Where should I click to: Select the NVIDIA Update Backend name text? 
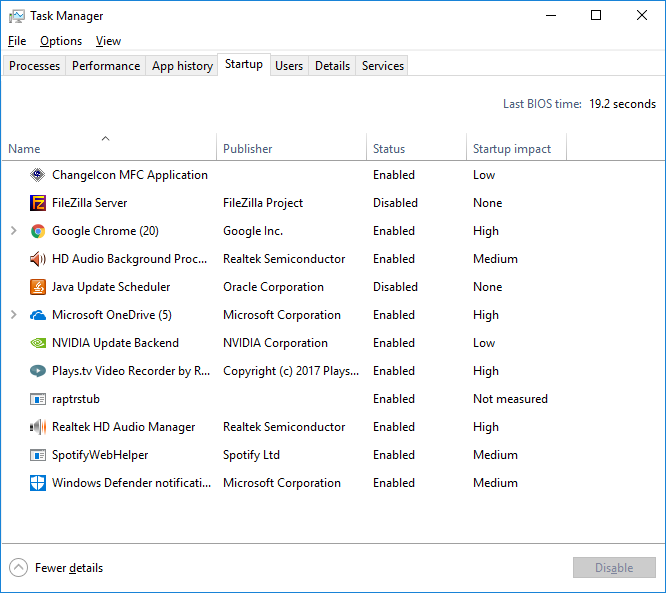pos(116,343)
